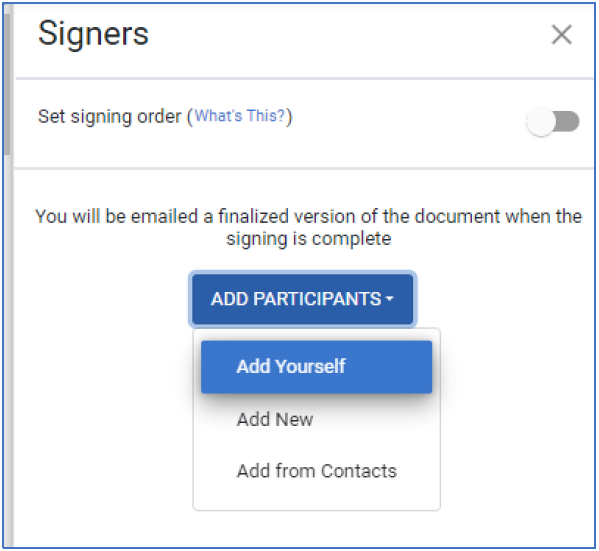This screenshot has height=551, width=599.
Task: Click the finalized version email notice text
Action: tap(308, 228)
